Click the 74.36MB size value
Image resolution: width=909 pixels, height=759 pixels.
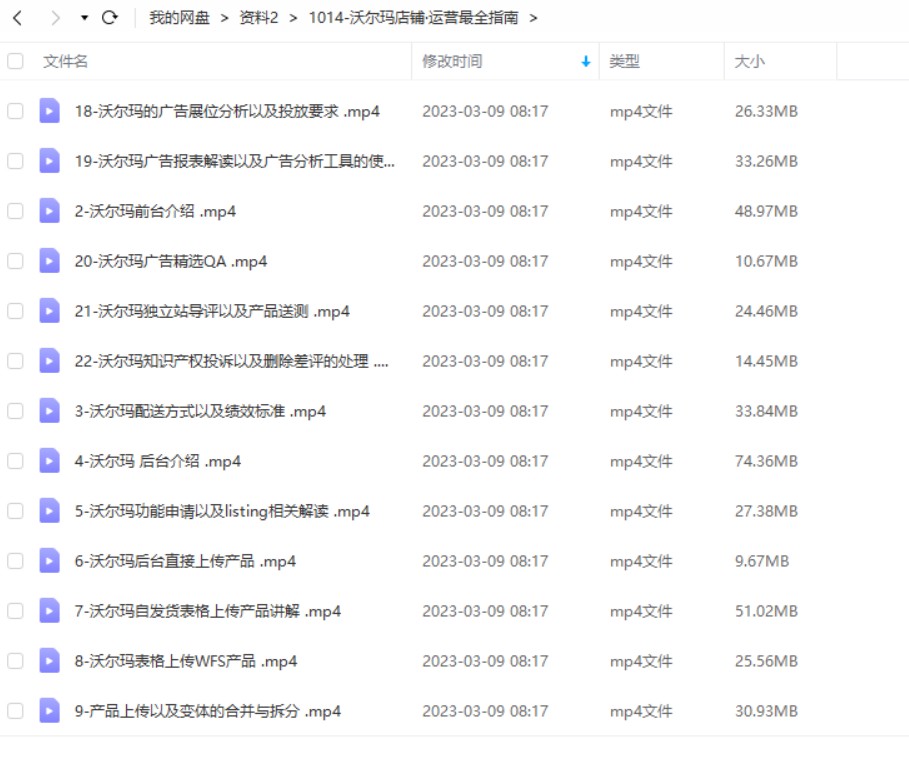[x=766, y=461]
